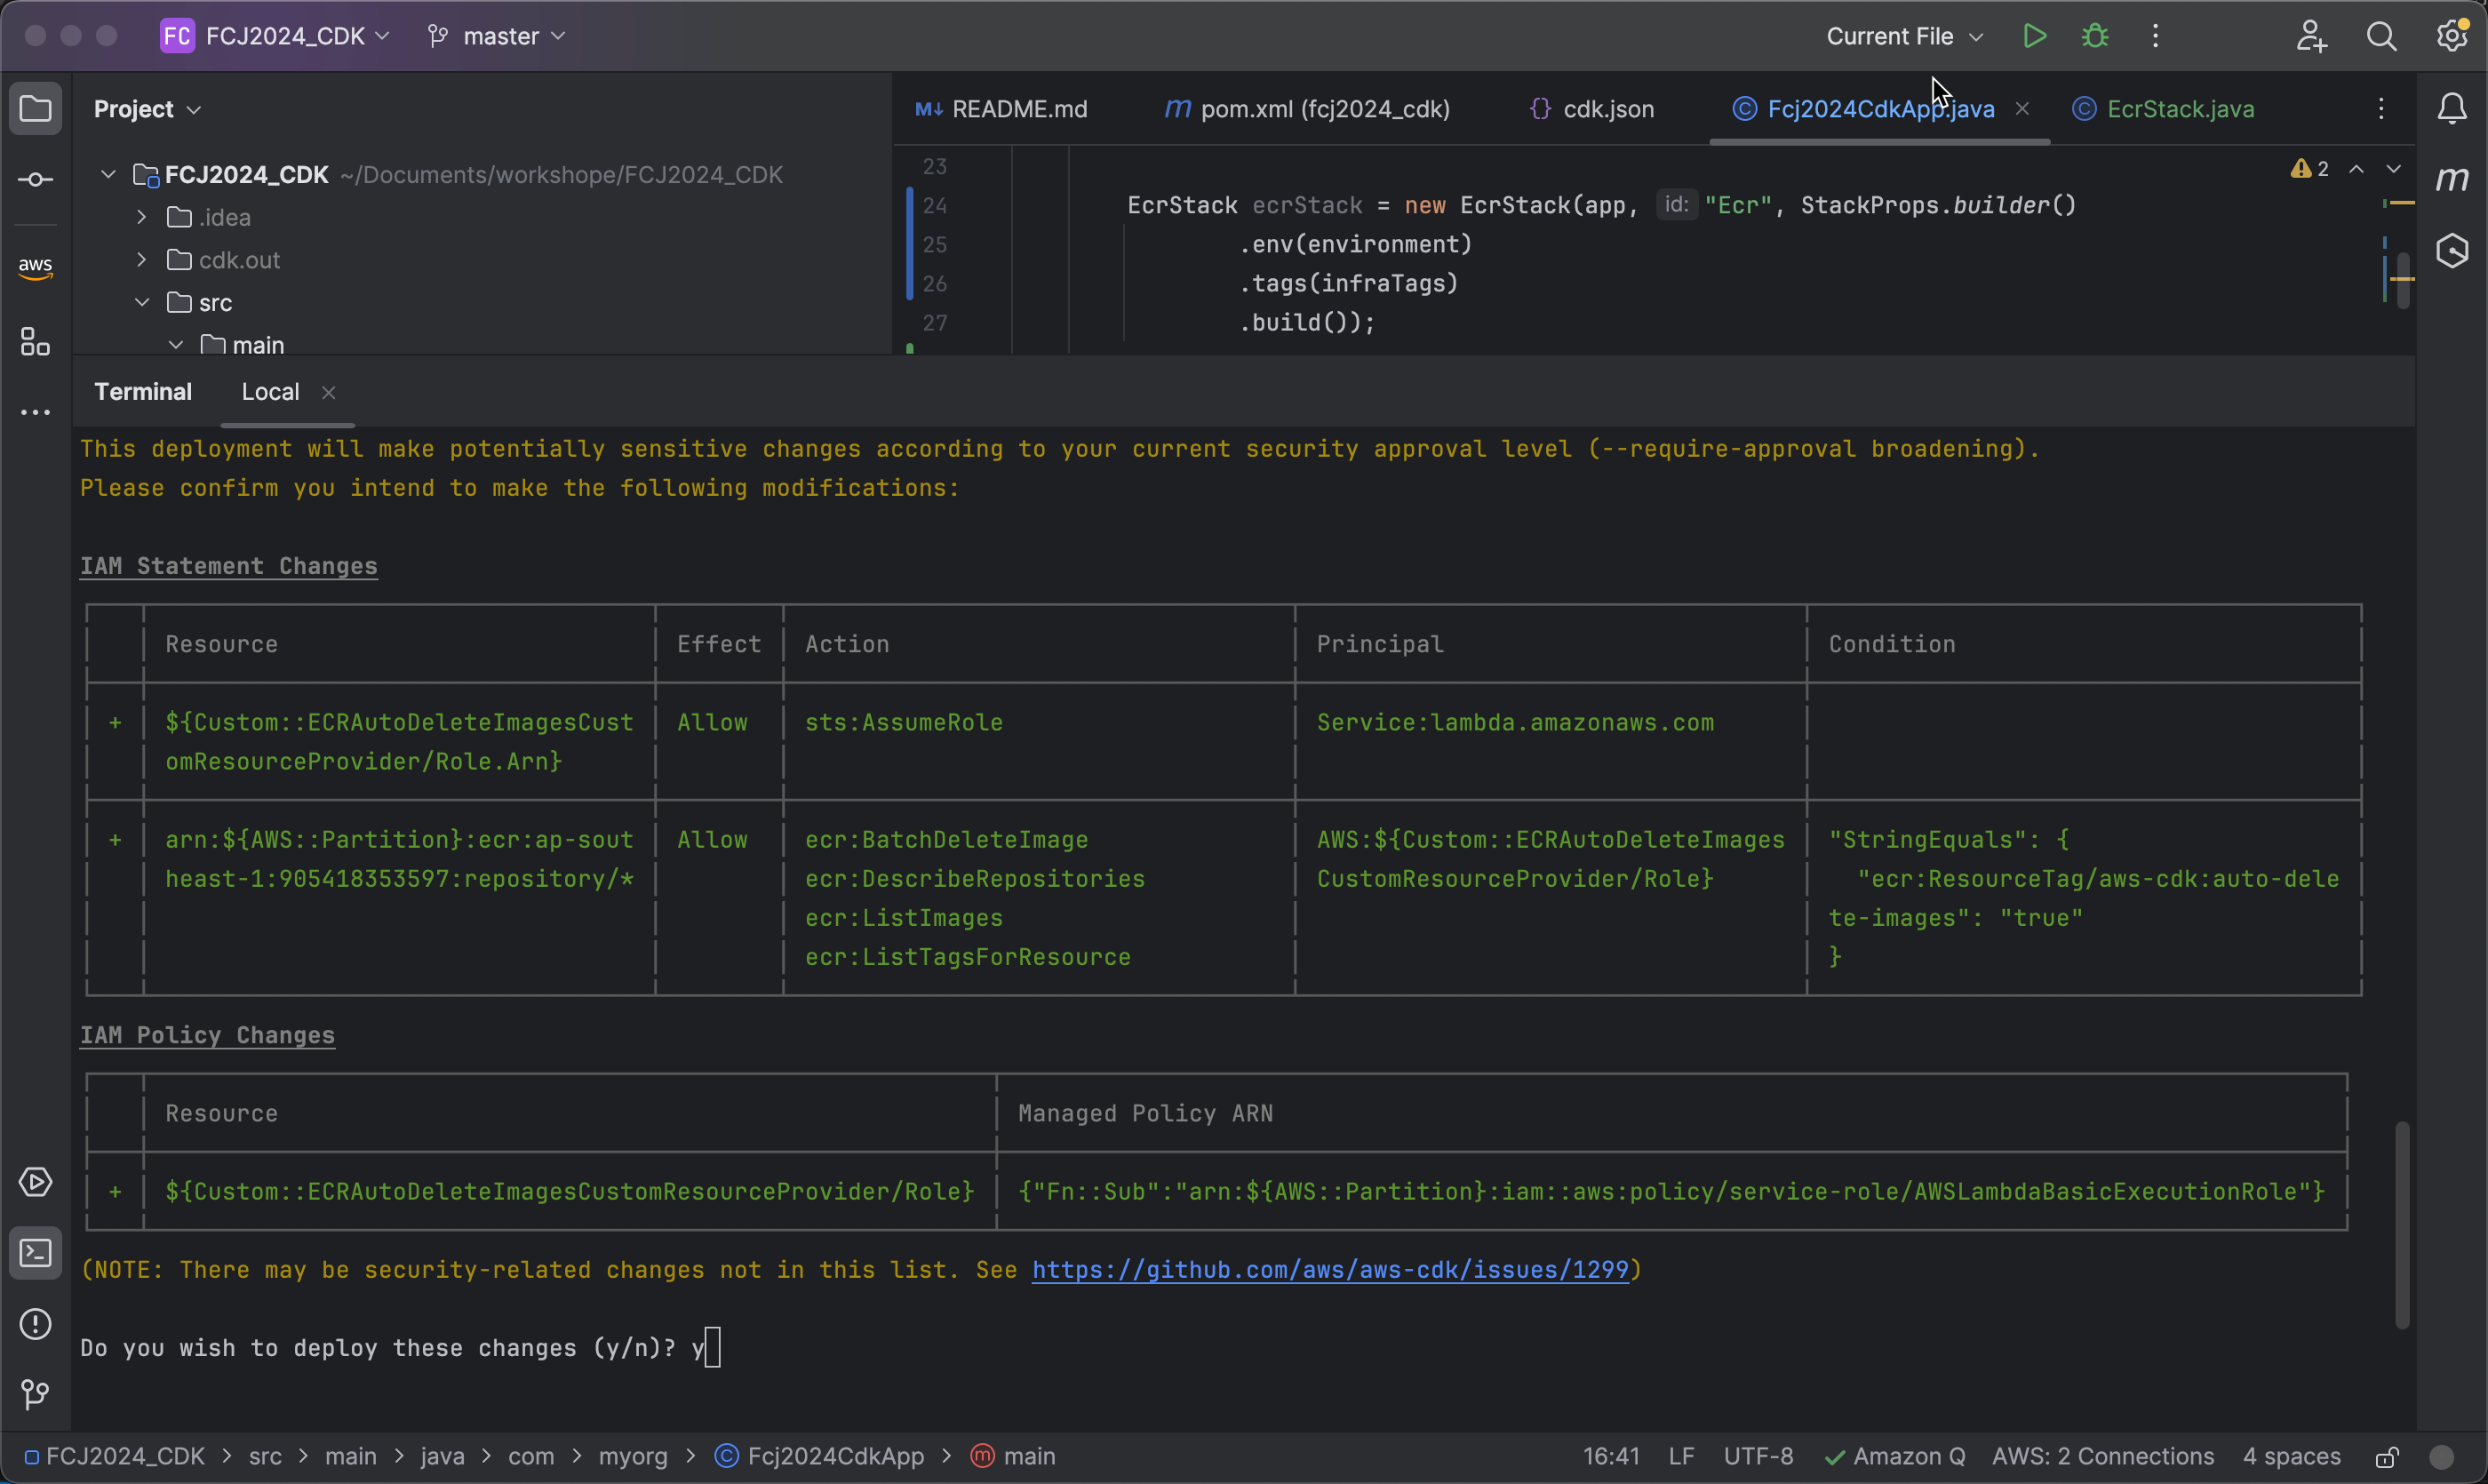Click the terminal panel vertical scrollbar
The height and width of the screenshot is (1484, 2488).
coord(2402,1226)
